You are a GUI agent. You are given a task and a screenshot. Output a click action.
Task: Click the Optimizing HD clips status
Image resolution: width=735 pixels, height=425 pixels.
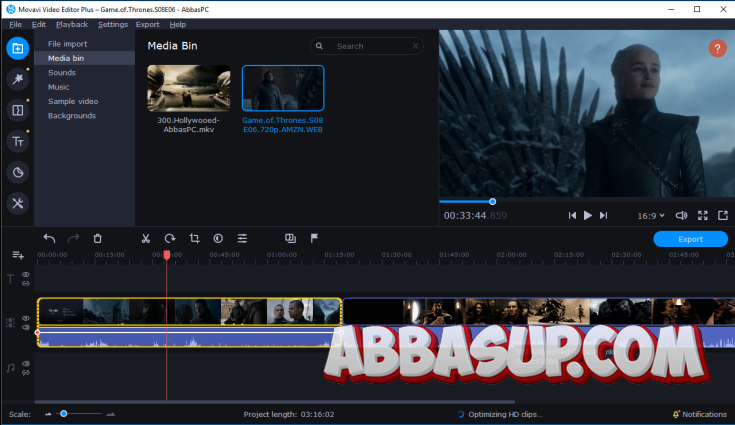point(500,414)
